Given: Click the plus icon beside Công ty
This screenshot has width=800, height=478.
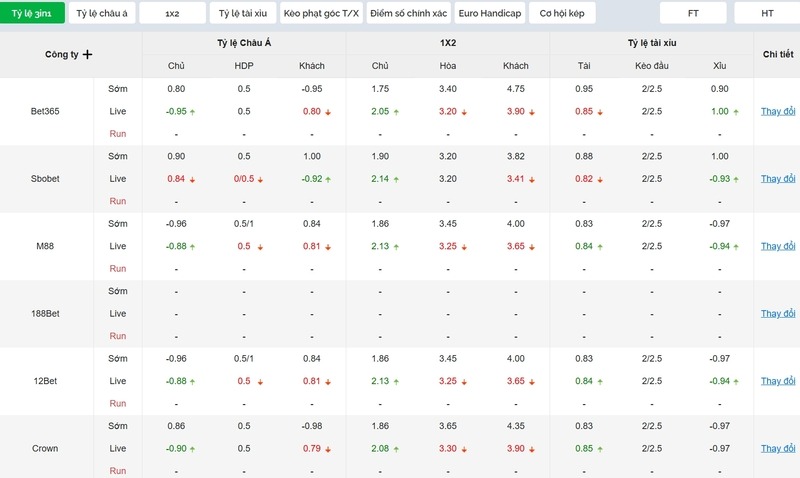Looking at the screenshot, I should point(87,55).
